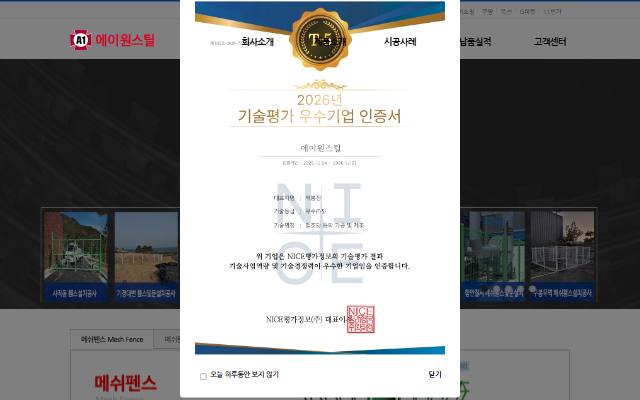Open the 회사소개 menu
The height and width of the screenshot is (400, 640).
tap(258, 41)
